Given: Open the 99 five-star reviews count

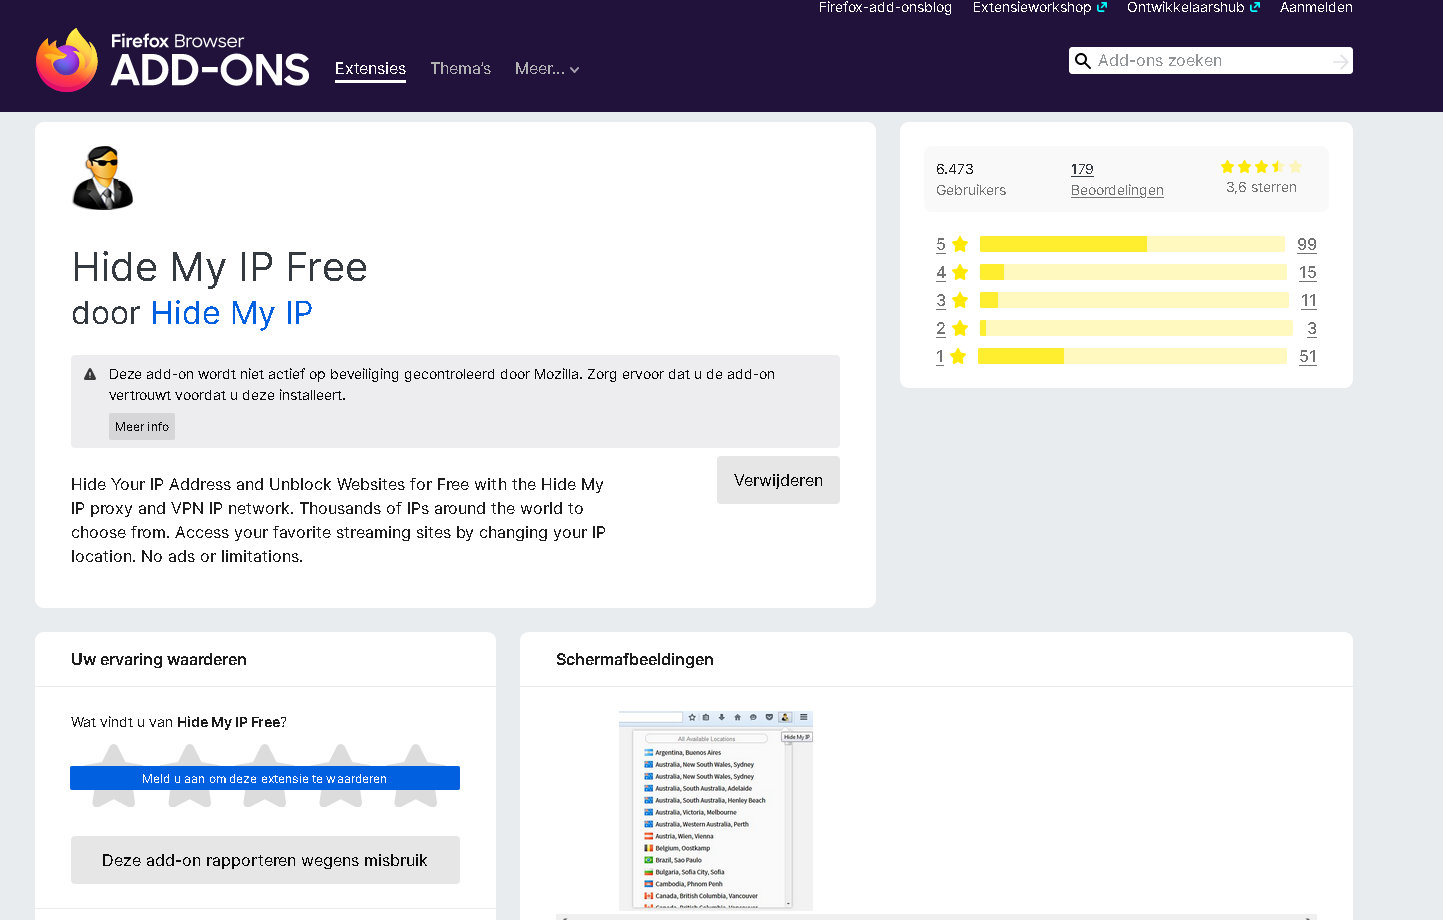Looking at the screenshot, I should [x=1307, y=244].
